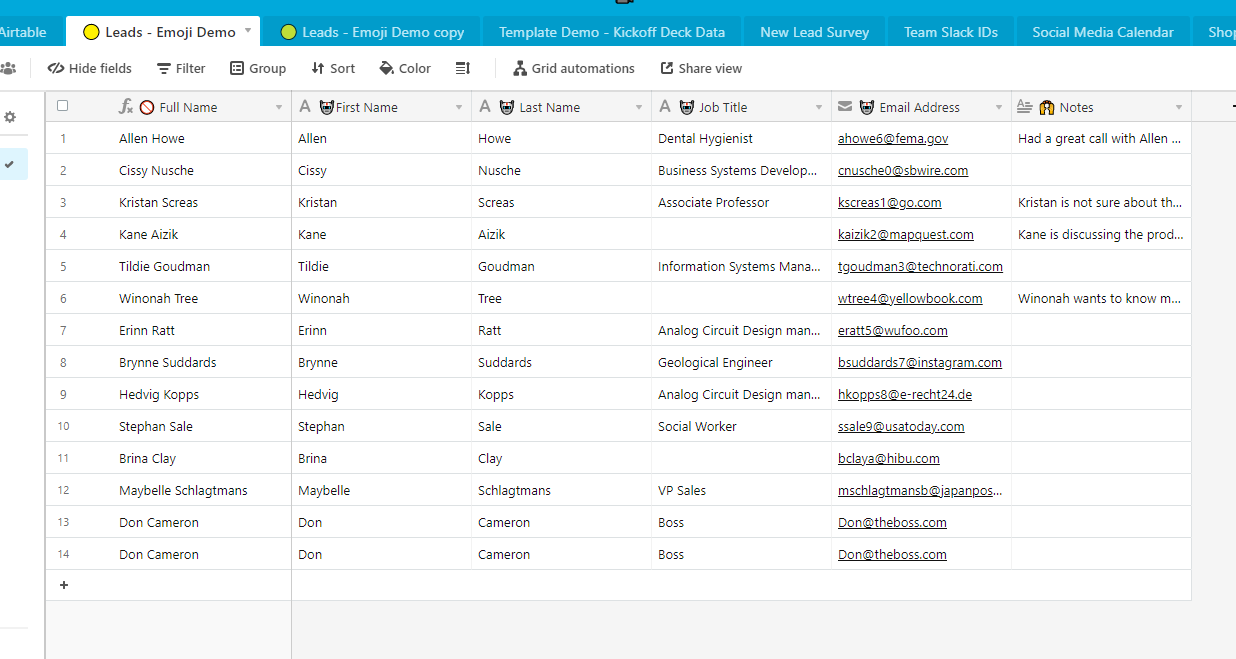
Task: Select the Schlagtmans last name cell
Action: [561, 491]
